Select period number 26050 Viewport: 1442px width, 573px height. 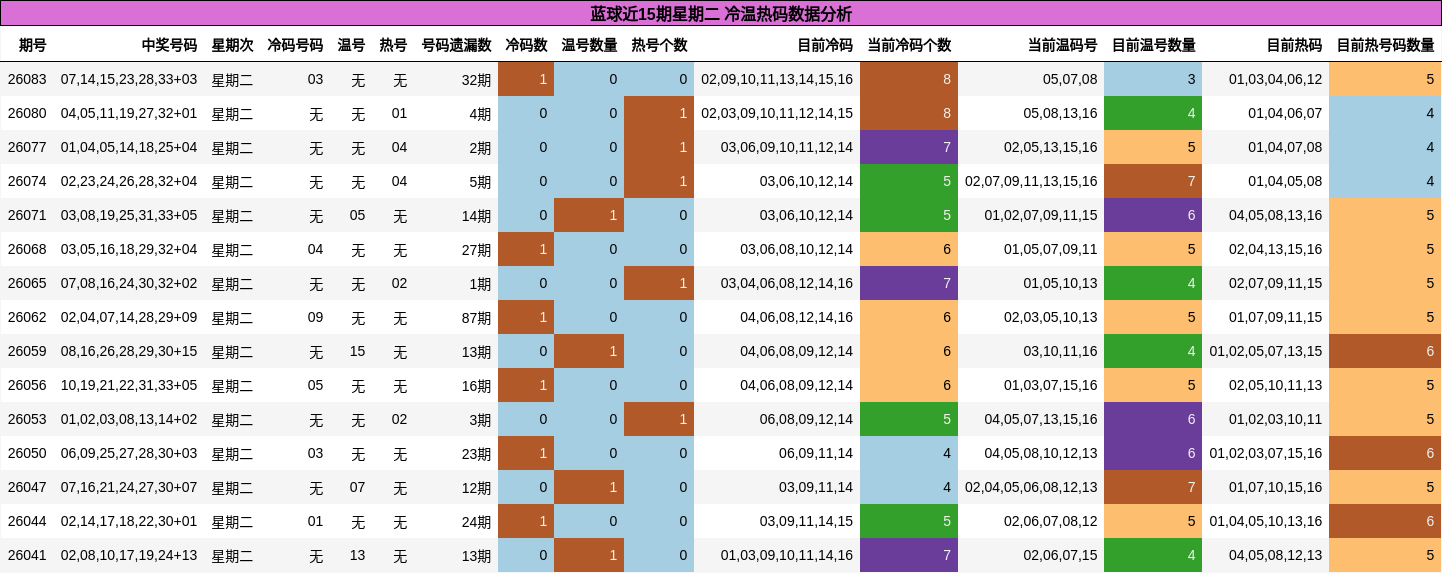(x=27, y=453)
